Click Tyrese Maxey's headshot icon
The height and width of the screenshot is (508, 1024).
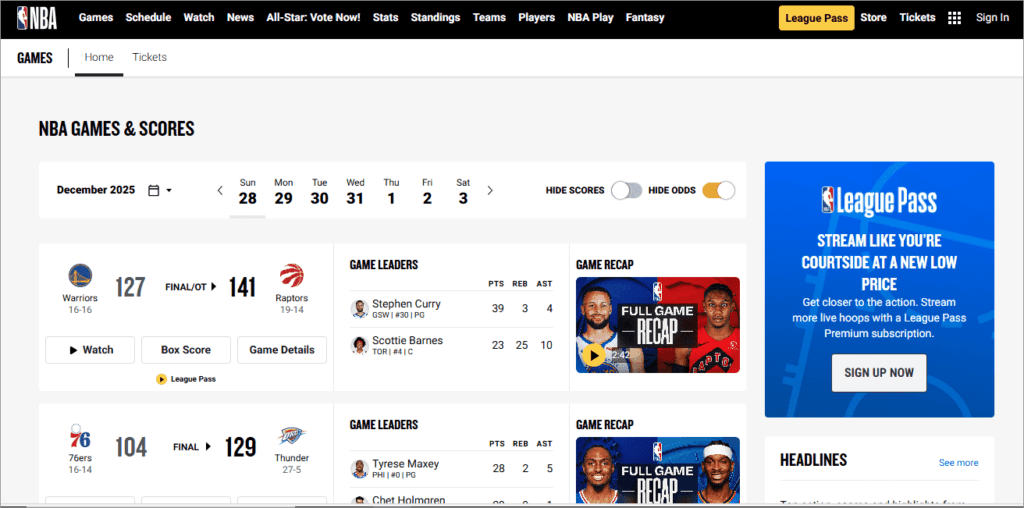[359, 469]
